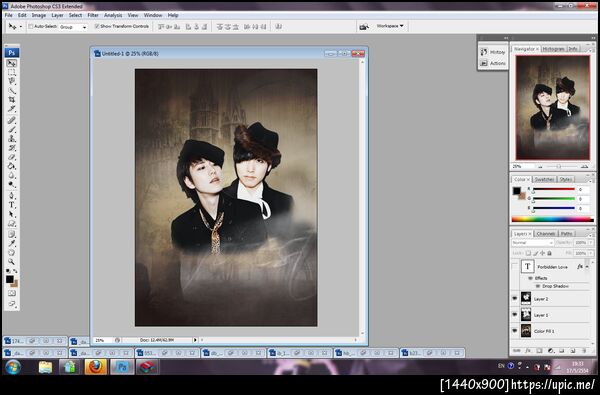
Task: Select the Slice tool
Action: pyautogui.click(x=11, y=109)
